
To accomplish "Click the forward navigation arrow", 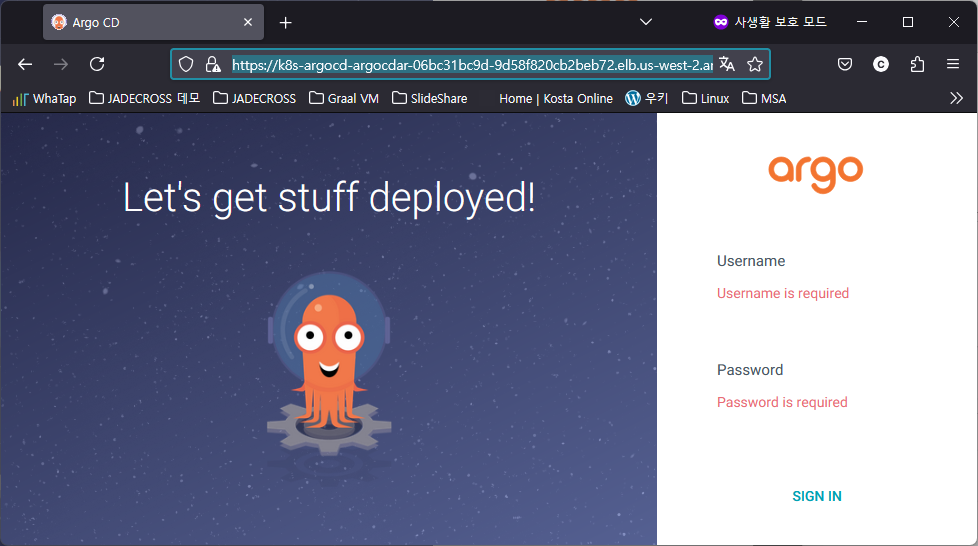I will click(61, 64).
